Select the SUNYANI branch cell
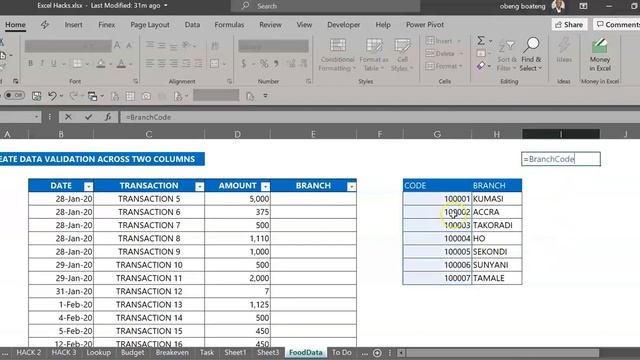640x360 pixels. [497, 265]
